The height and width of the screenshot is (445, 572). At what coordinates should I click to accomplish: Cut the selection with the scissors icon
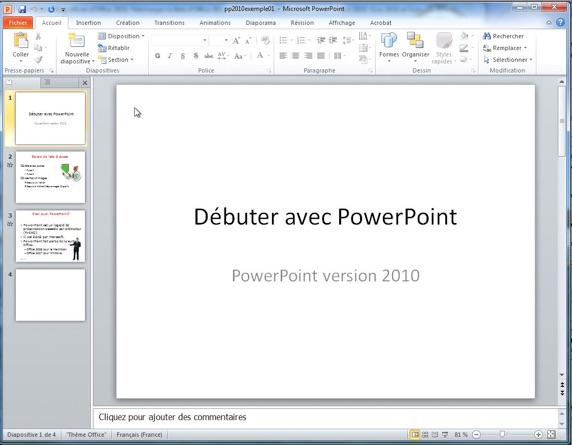click(x=38, y=36)
